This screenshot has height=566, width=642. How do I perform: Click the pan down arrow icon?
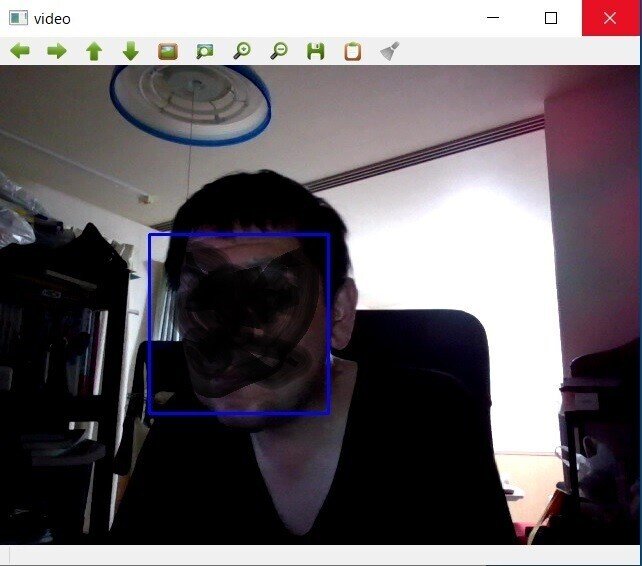coord(131,51)
